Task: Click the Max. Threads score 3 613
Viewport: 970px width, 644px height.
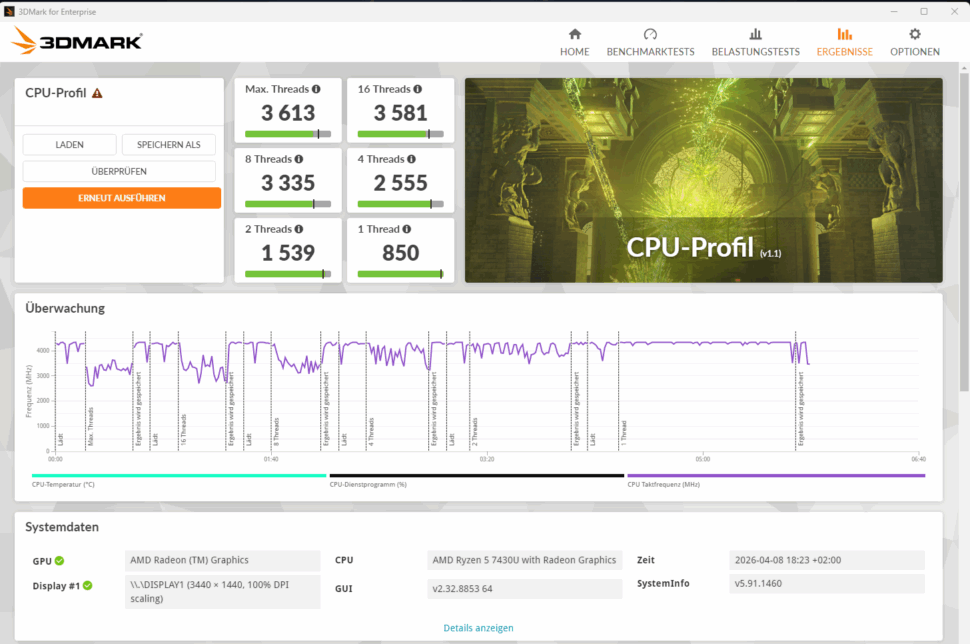Action: 288,113
